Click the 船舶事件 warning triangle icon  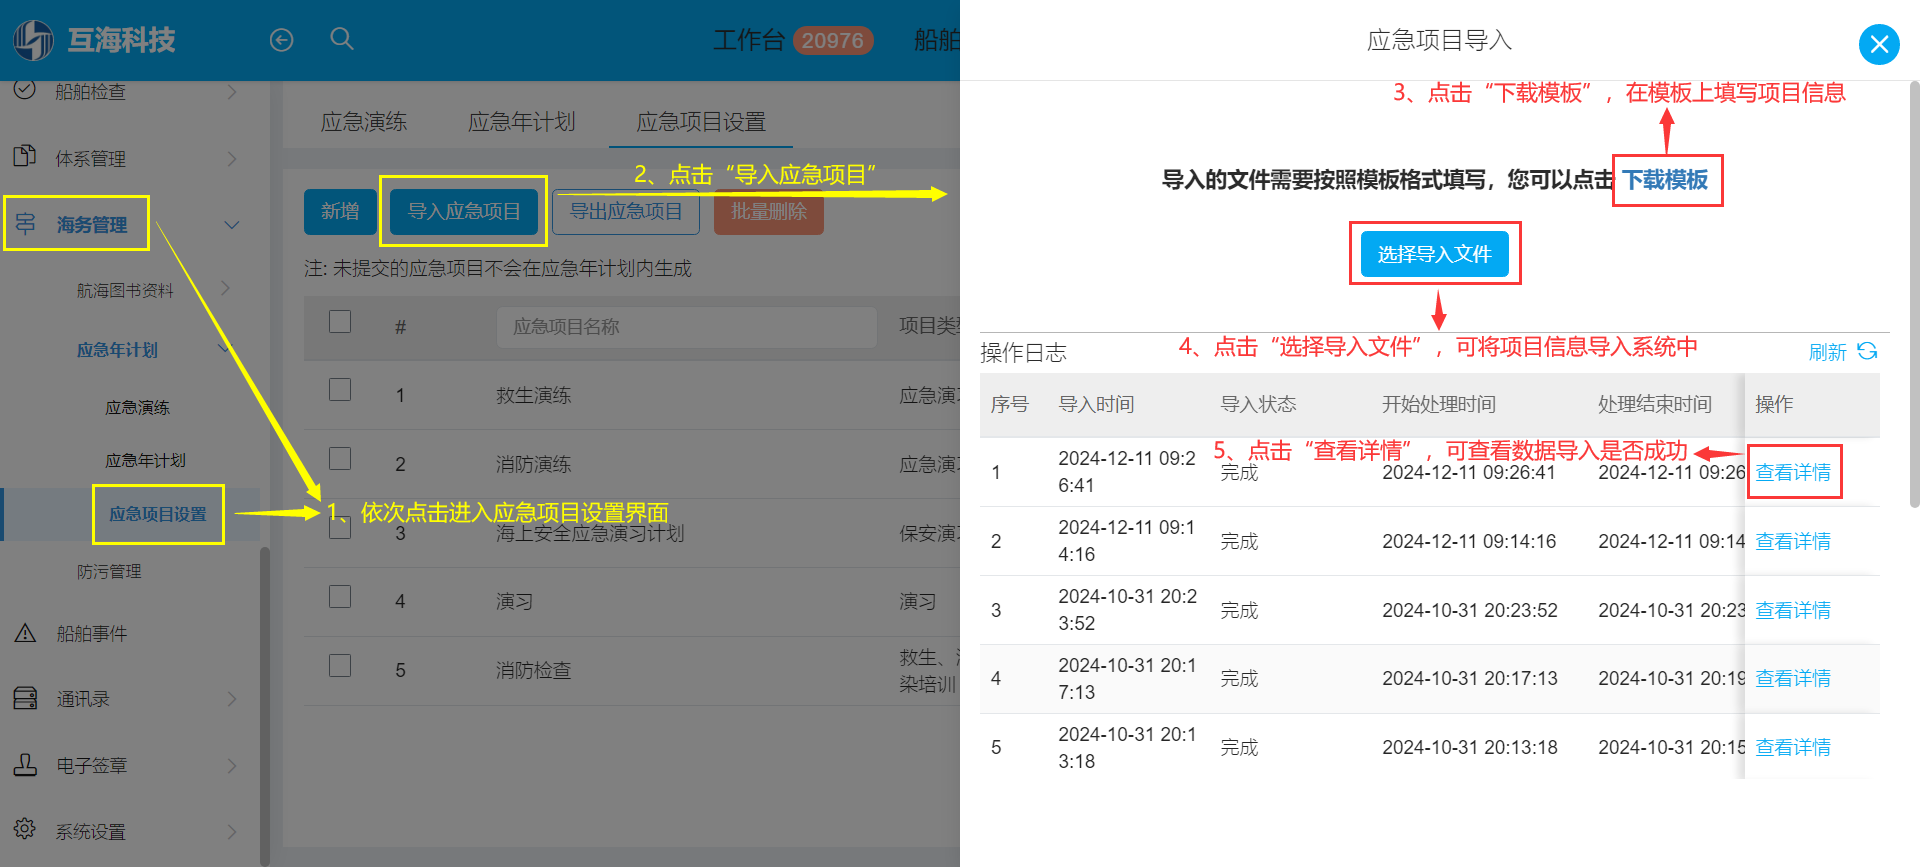click(25, 633)
